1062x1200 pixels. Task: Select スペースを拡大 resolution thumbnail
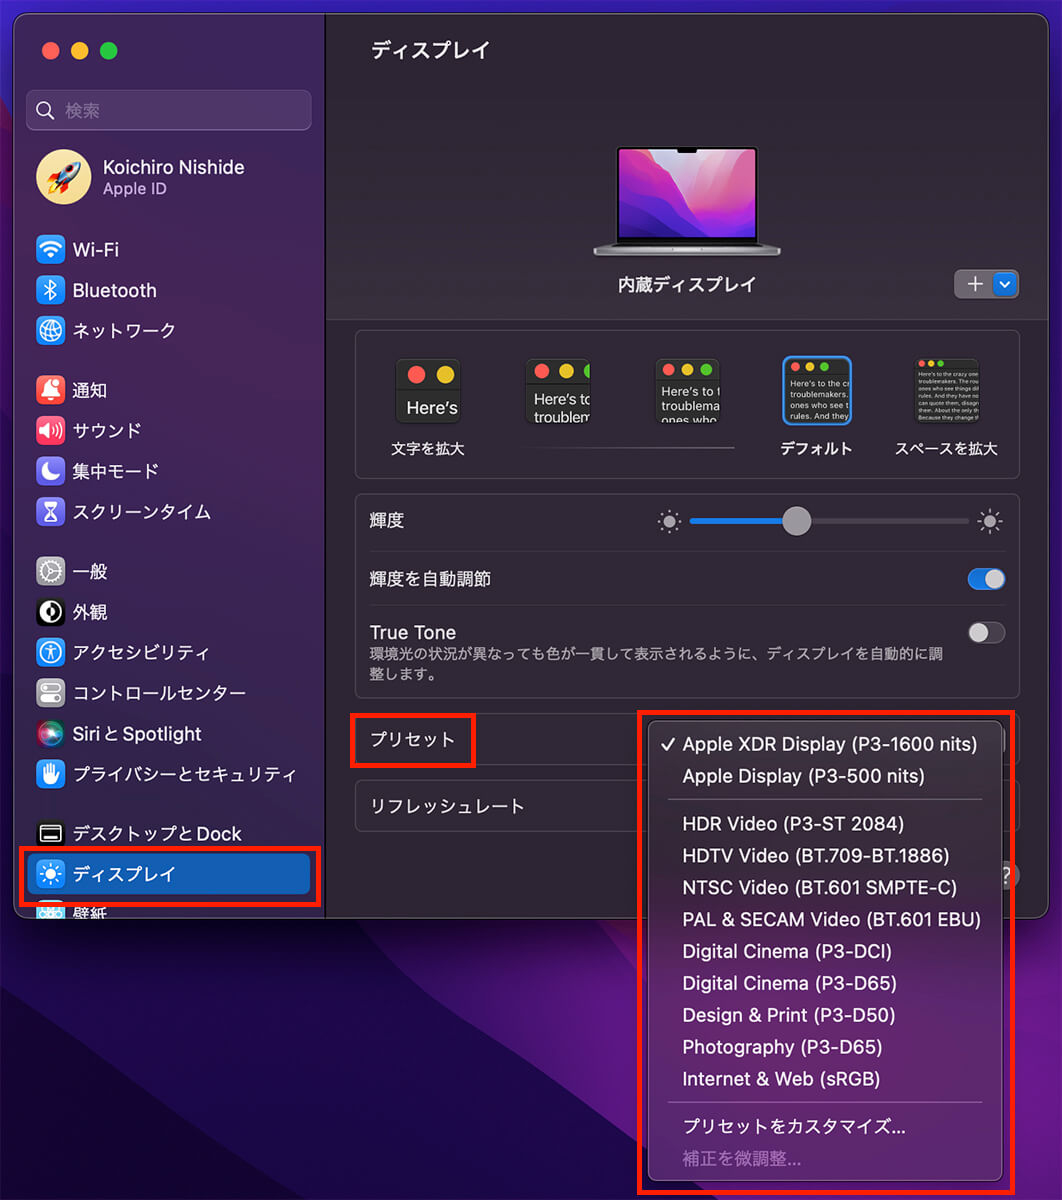[946, 392]
